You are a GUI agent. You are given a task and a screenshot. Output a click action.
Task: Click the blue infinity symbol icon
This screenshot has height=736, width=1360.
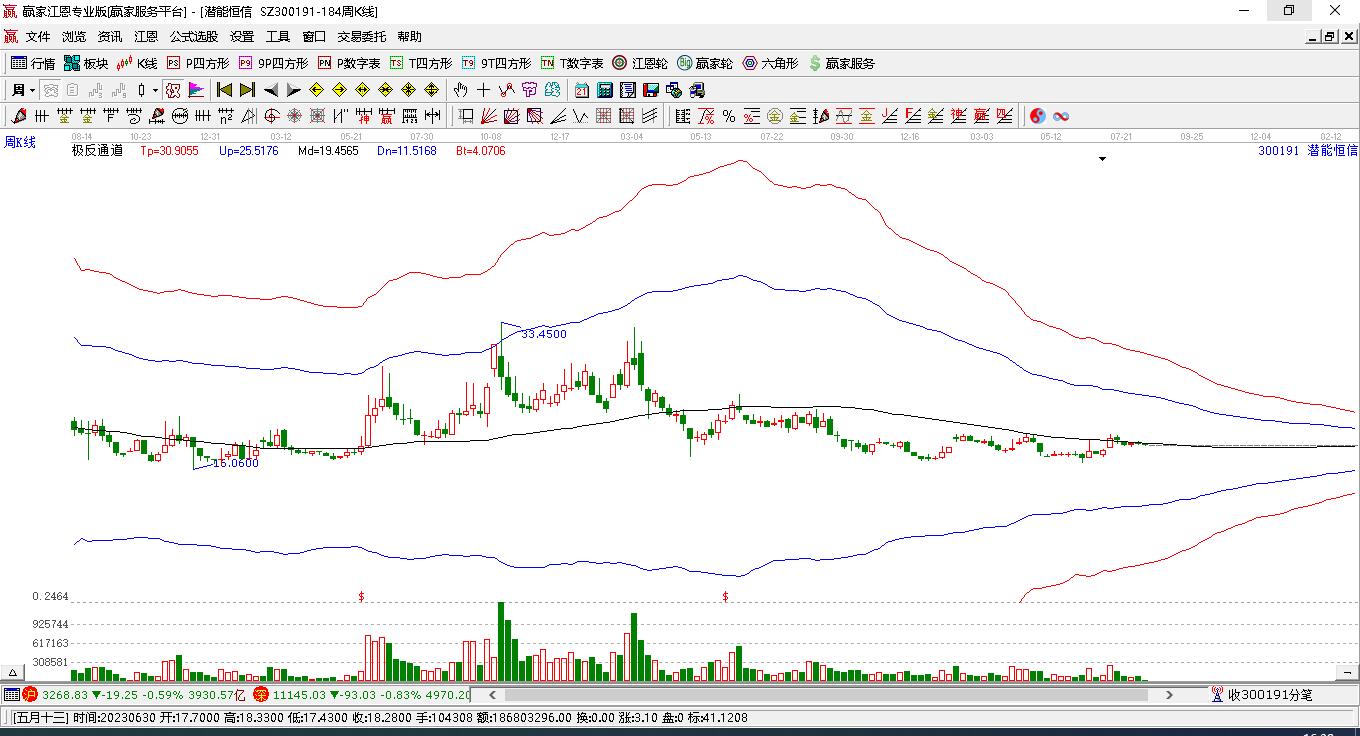1061,116
